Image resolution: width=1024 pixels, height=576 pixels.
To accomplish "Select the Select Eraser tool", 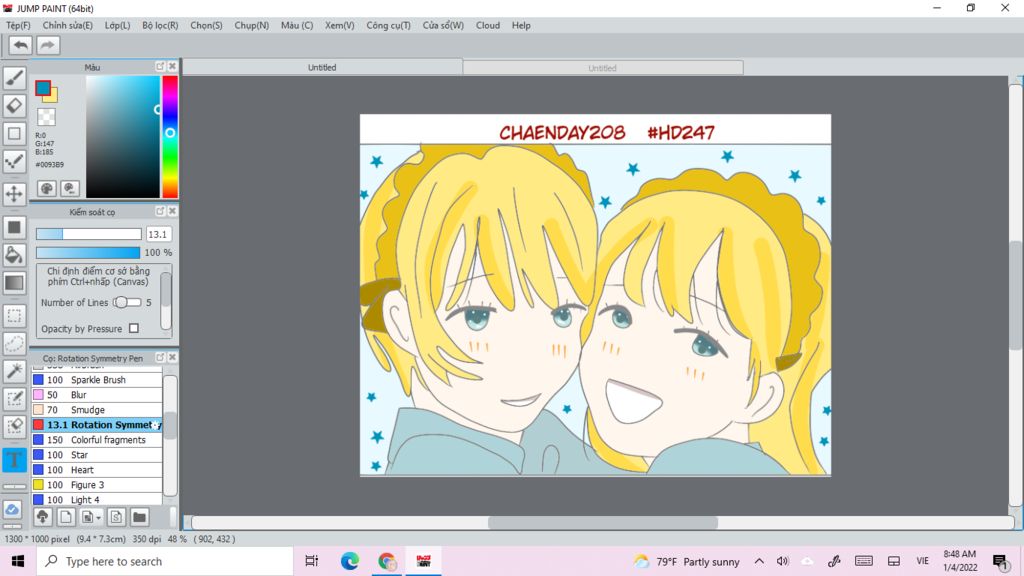I will (14, 426).
